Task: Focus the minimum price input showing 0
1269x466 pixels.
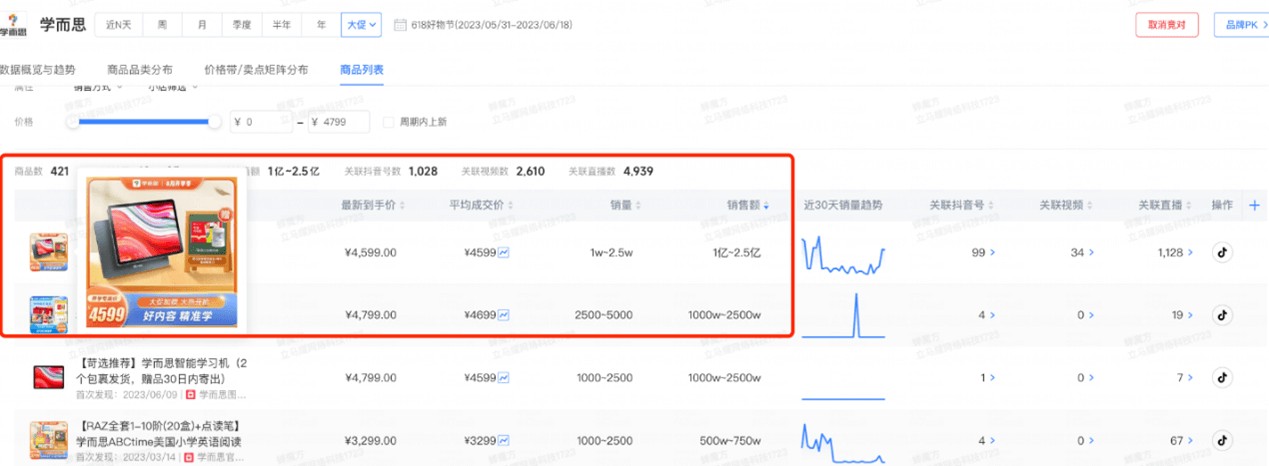Action: pos(263,122)
